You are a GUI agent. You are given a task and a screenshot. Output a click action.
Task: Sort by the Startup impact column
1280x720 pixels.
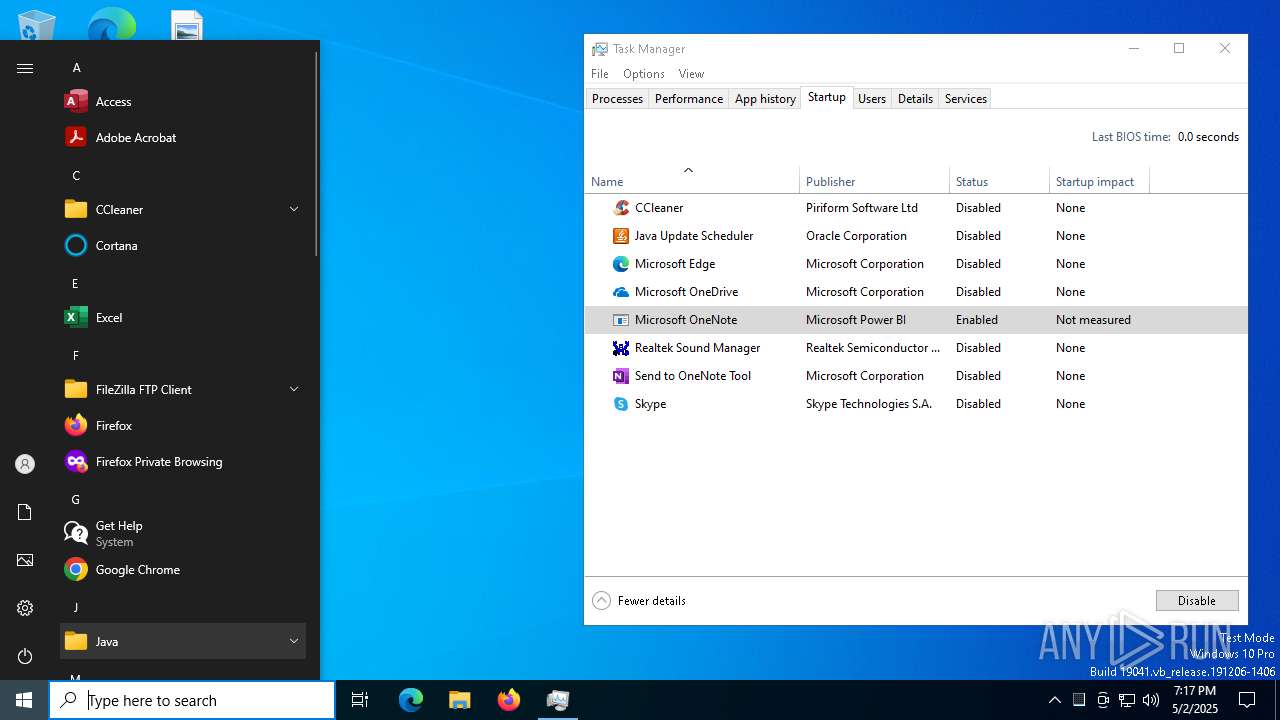pos(1099,181)
